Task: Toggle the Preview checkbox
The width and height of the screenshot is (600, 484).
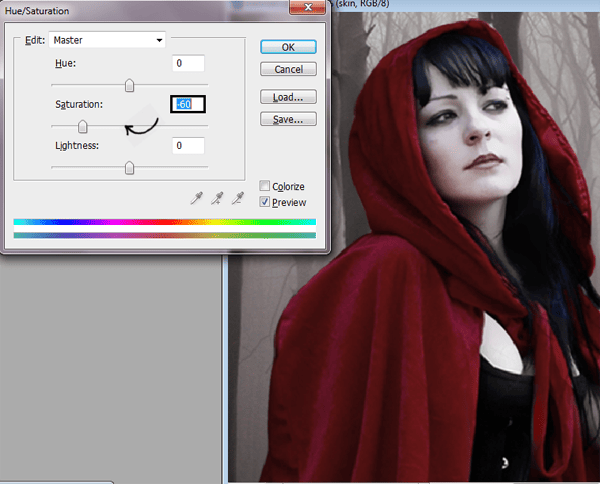Action: pyautogui.click(x=265, y=202)
